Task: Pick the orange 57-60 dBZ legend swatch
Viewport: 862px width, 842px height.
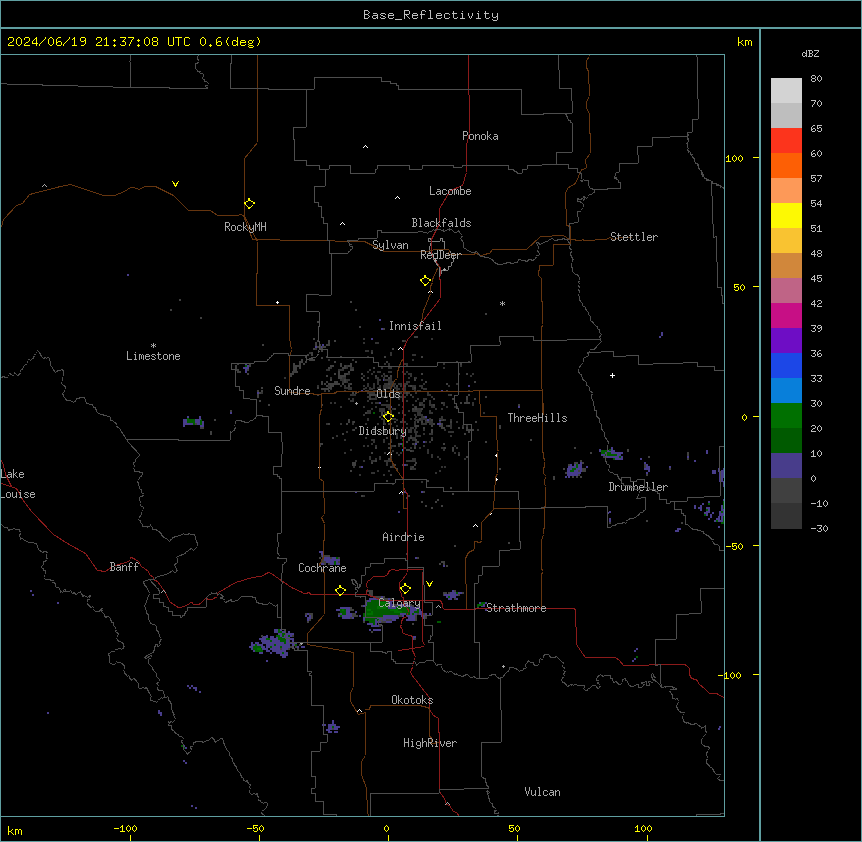Action: pyautogui.click(x=786, y=165)
